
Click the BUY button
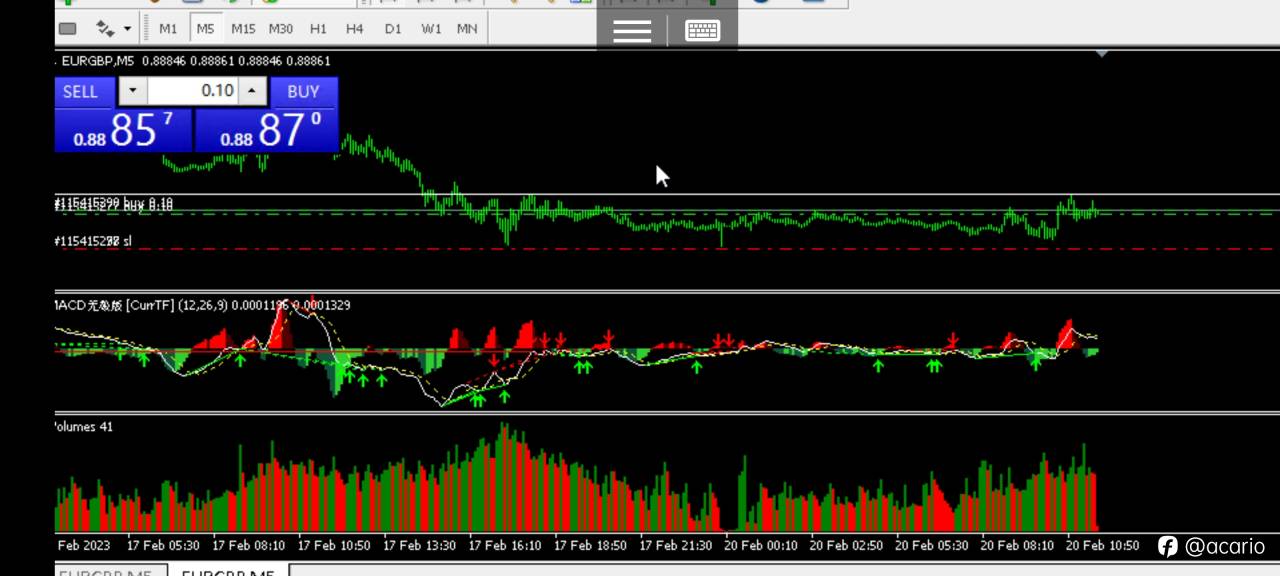coord(303,92)
